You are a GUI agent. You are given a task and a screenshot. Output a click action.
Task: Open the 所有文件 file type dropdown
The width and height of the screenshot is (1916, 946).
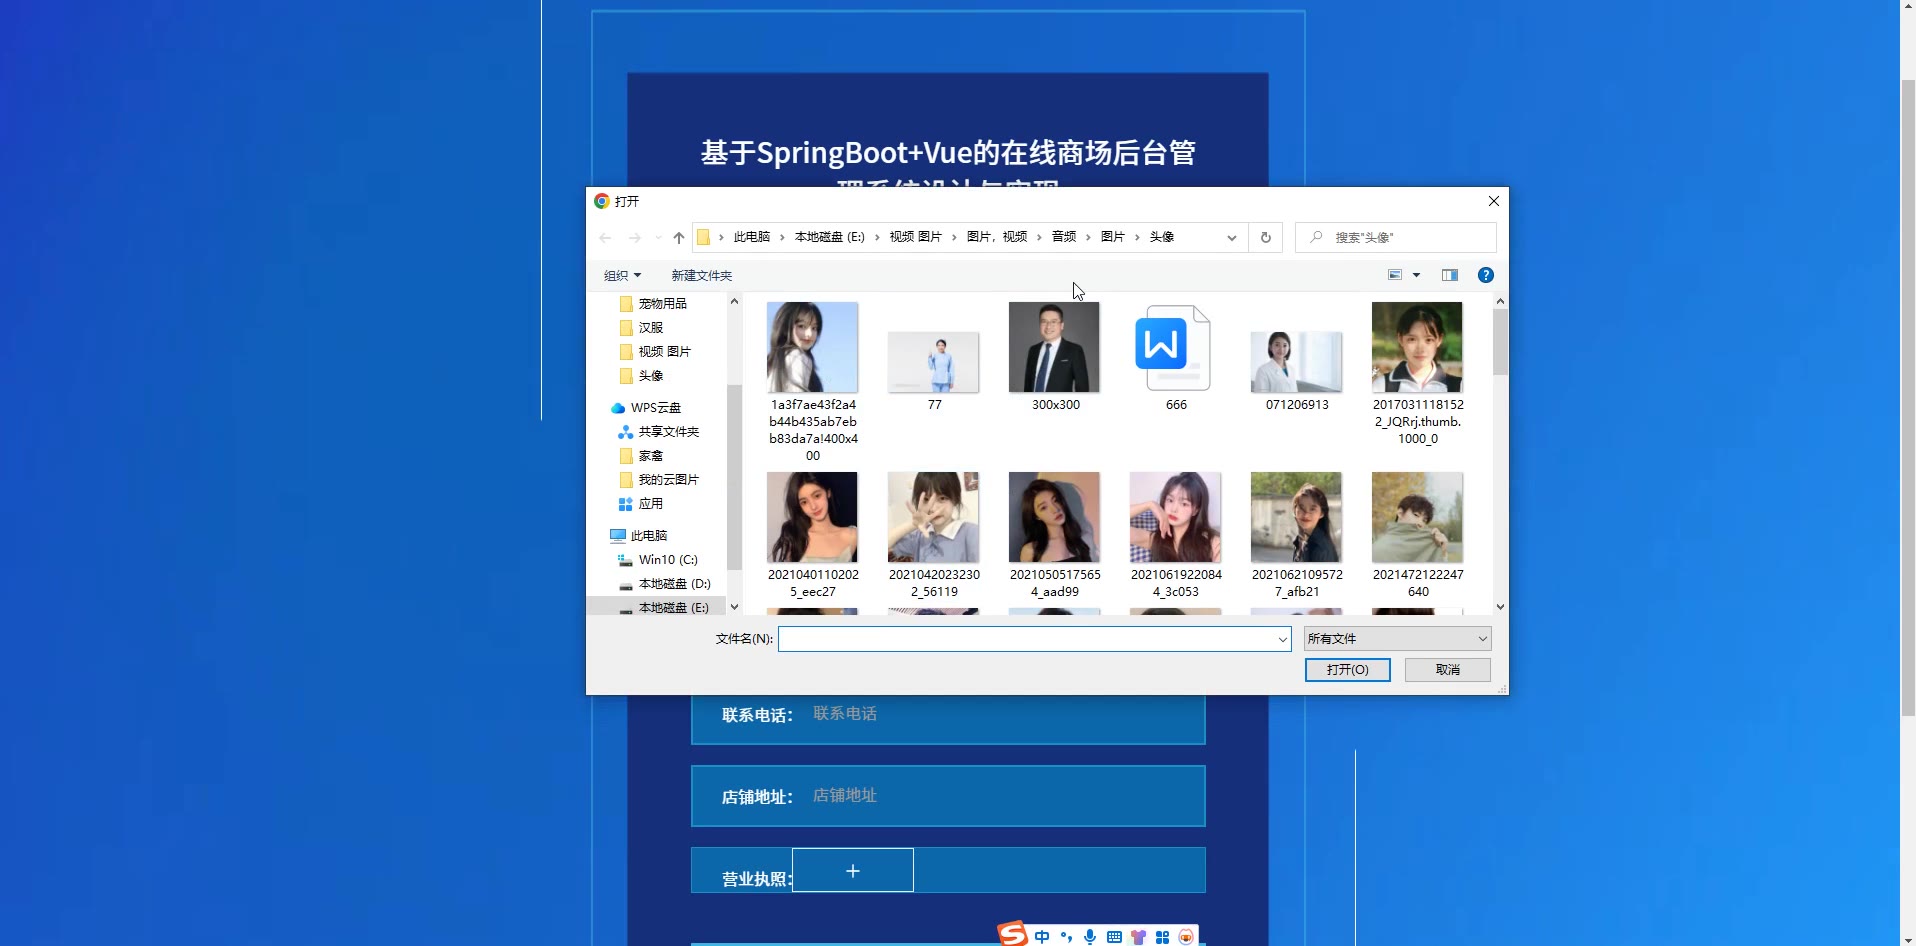pyautogui.click(x=1397, y=639)
